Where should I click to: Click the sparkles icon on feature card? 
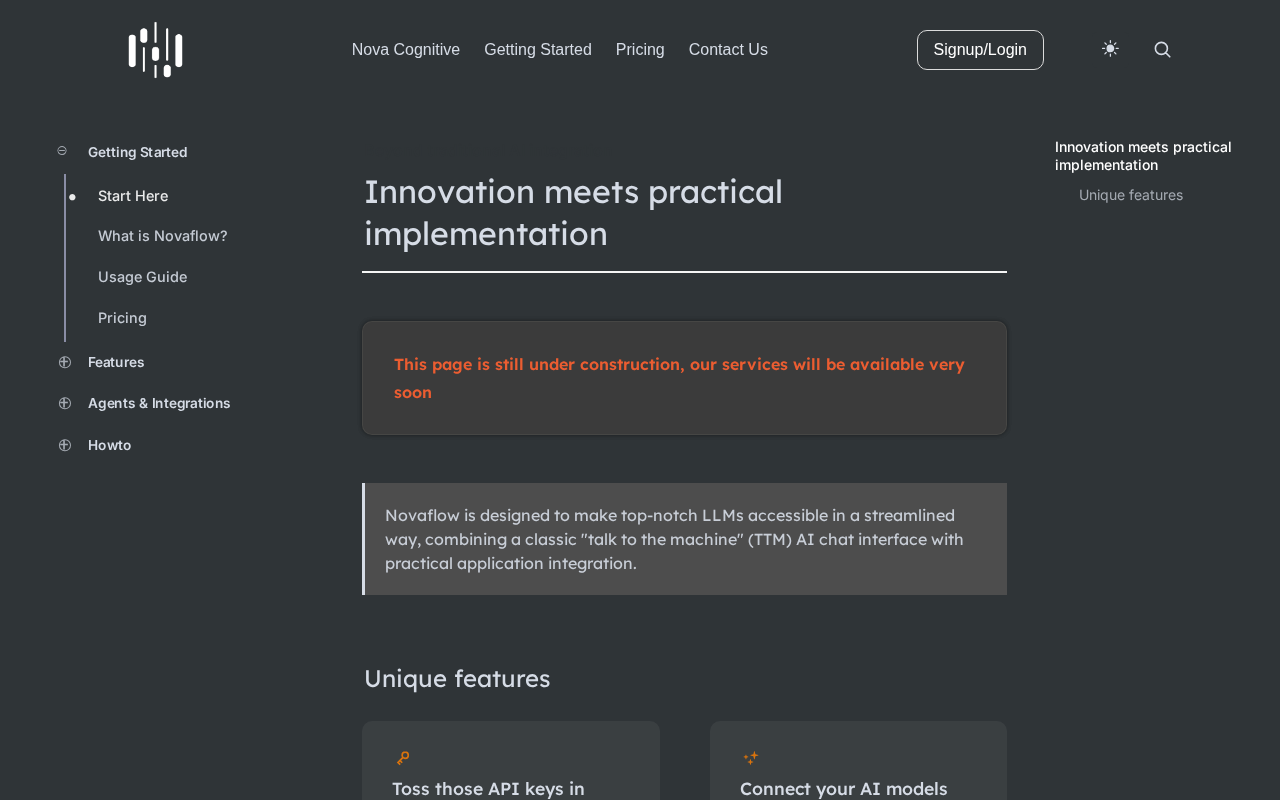tap(751, 758)
